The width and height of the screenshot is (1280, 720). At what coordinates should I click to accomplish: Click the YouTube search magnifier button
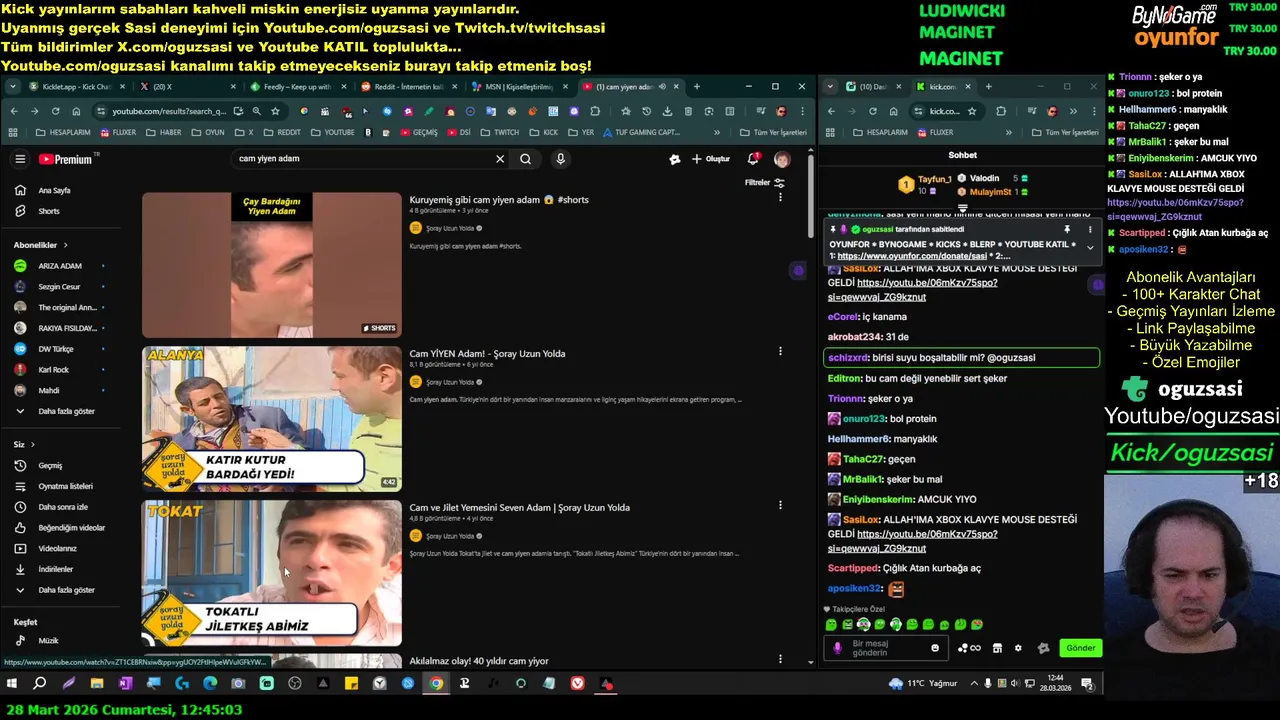tap(525, 159)
